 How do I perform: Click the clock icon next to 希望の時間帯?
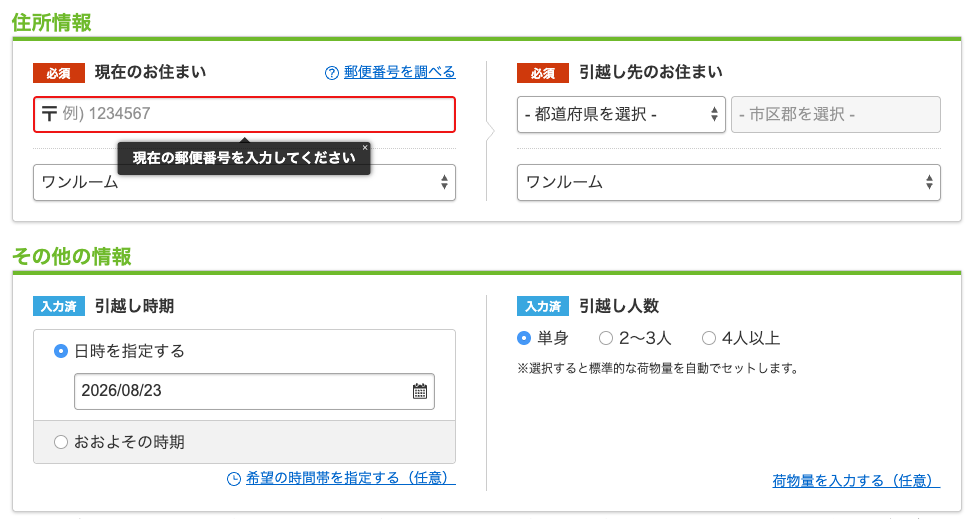[x=234, y=479]
